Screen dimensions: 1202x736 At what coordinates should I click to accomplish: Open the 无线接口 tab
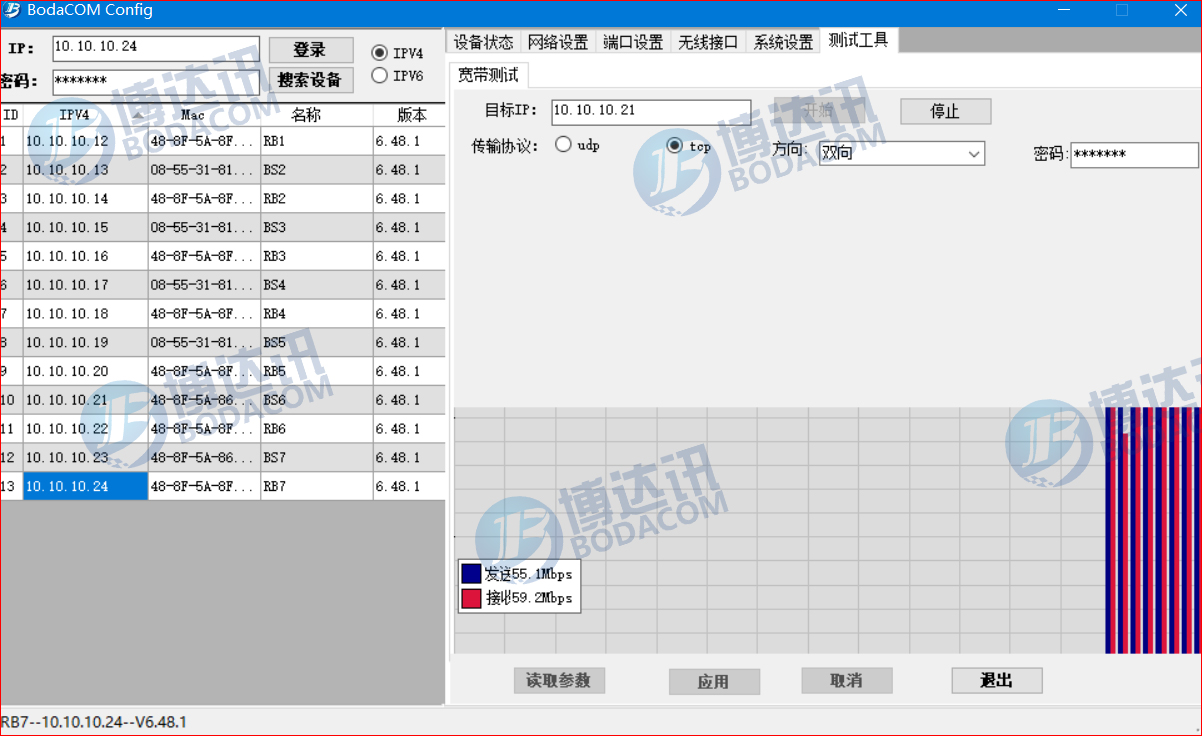tap(708, 42)
